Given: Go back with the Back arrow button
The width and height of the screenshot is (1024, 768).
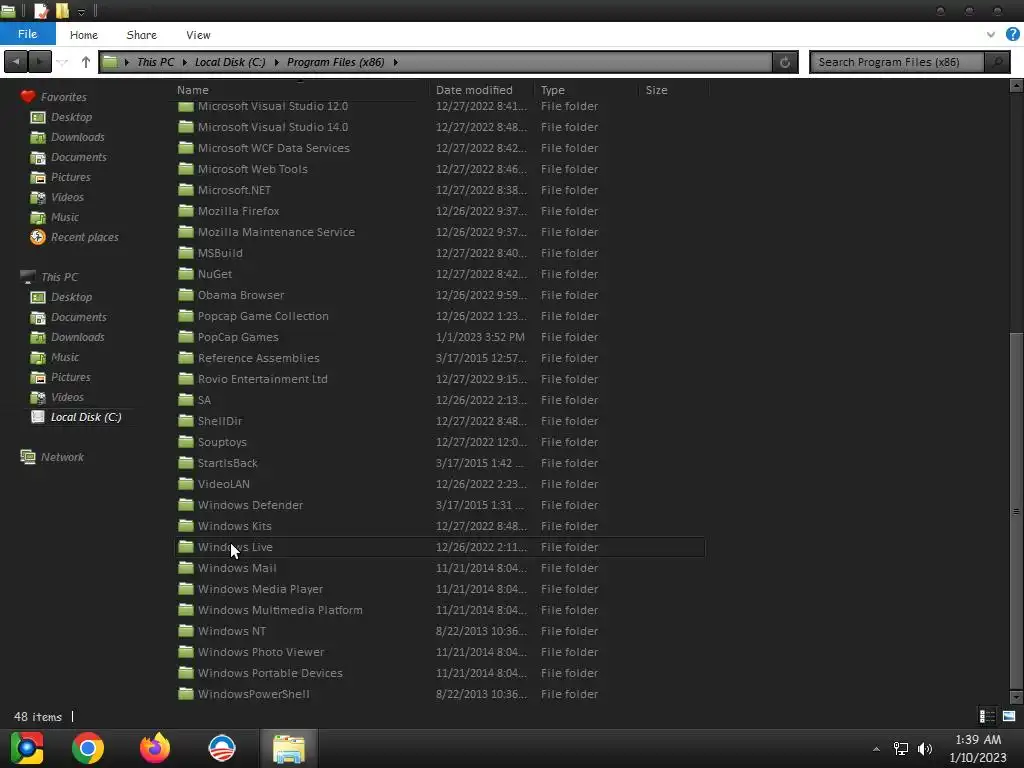Looking at the screenshot, I should click(16, 62).
